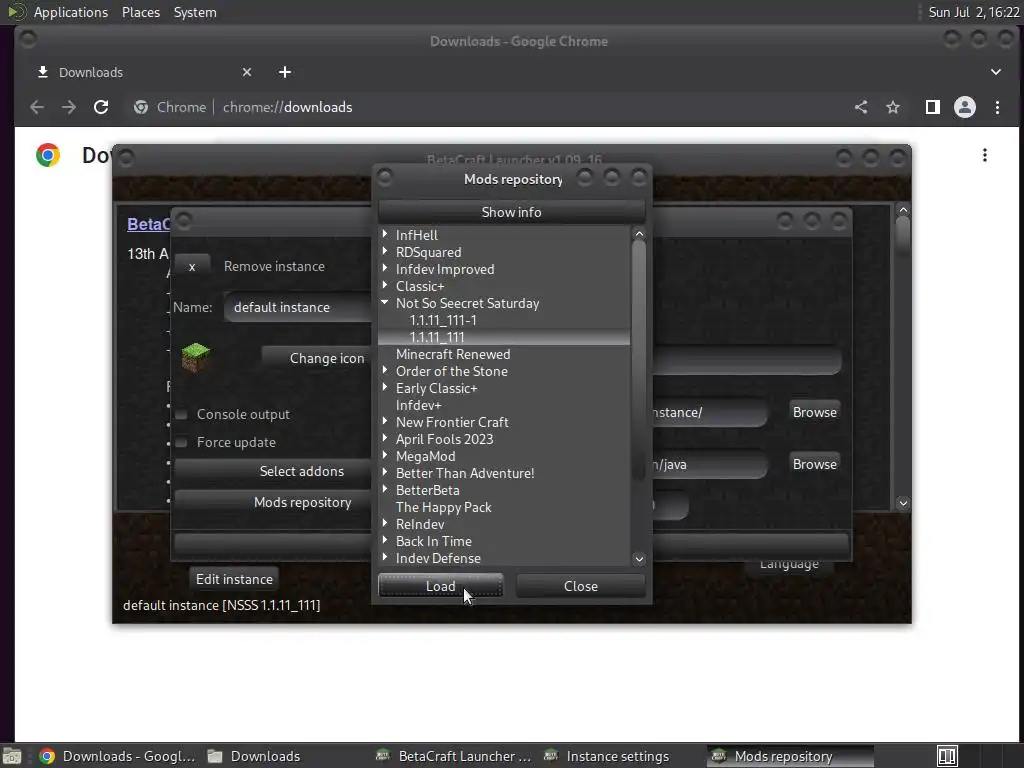This screenshot has width=1024, height=768.
Task: Click the share icon in Chrome address bar
Action: pyautogui.click(x=861, y=107)
